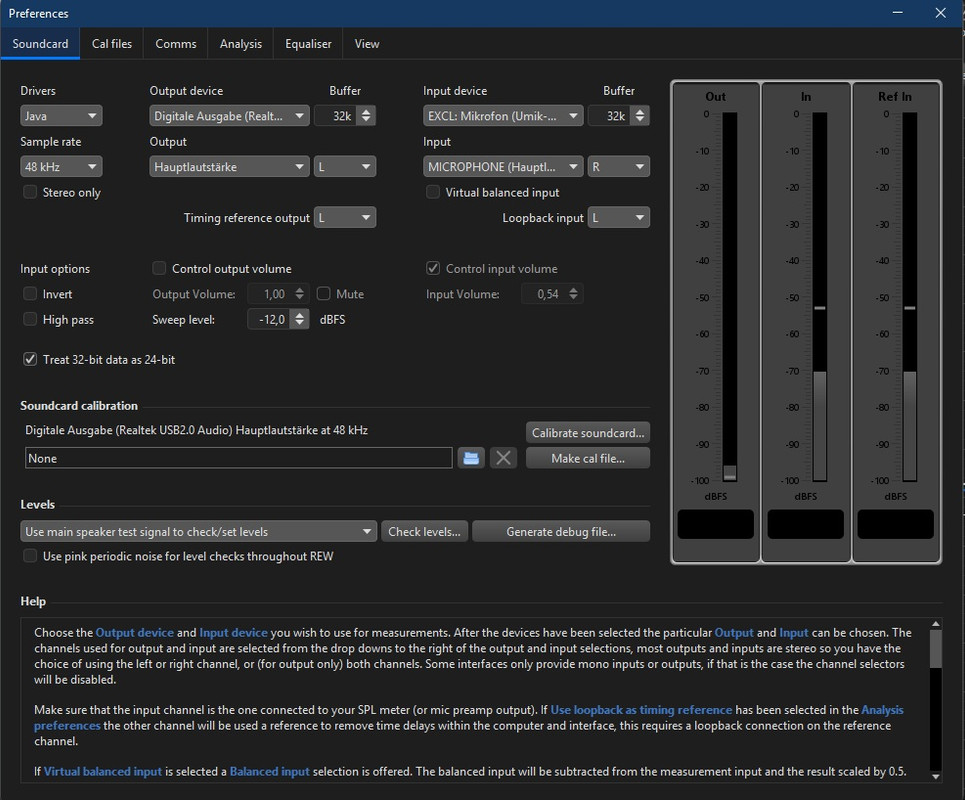Image resolution: width=965 pixels, height=800 pixels.
Task: Uncheck Control input volume
Action: 433,268
